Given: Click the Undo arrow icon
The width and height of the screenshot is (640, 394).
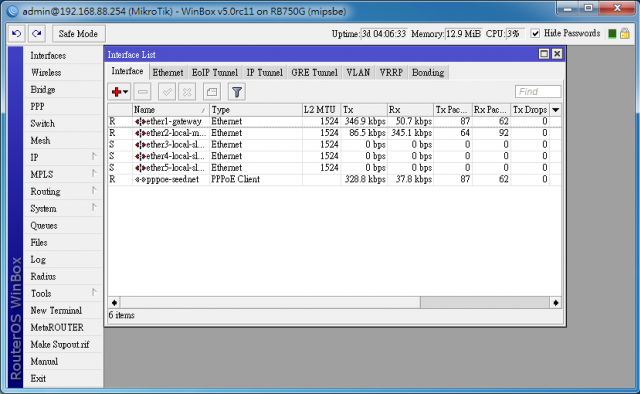Looking at the screenshot, I should pos(17,33).
